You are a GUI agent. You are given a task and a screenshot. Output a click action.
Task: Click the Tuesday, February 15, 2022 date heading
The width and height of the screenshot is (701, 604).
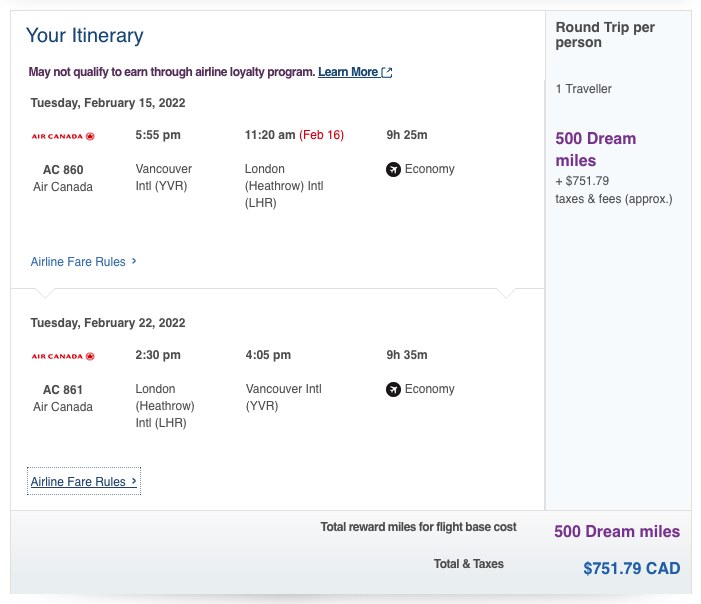[x=108, y=103]
